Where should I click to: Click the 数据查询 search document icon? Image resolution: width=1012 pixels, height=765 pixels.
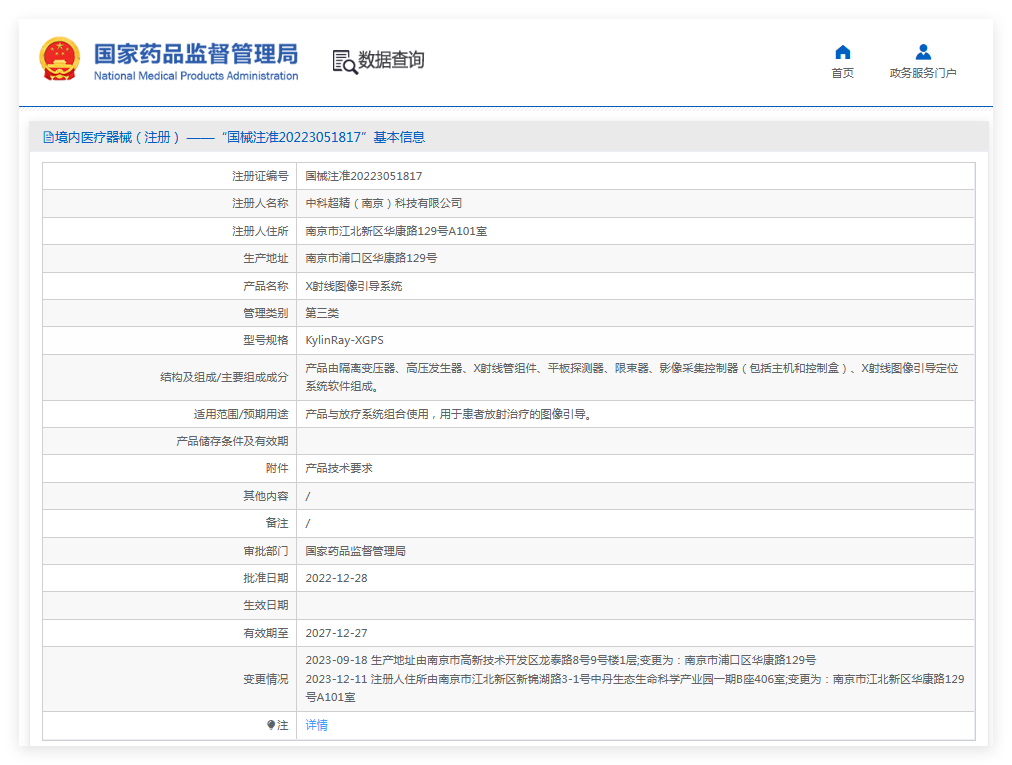(x=345, y=61)
